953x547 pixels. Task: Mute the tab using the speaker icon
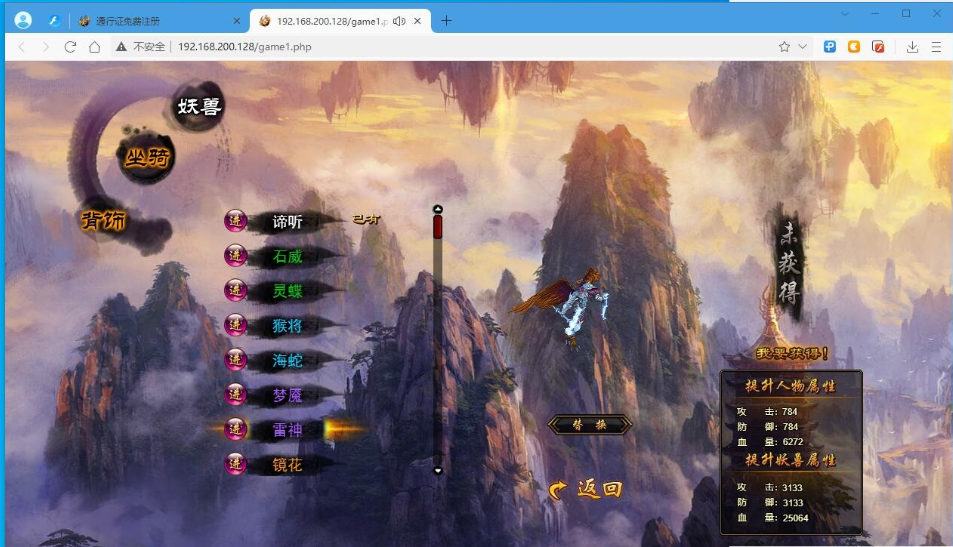pos(399,20)
